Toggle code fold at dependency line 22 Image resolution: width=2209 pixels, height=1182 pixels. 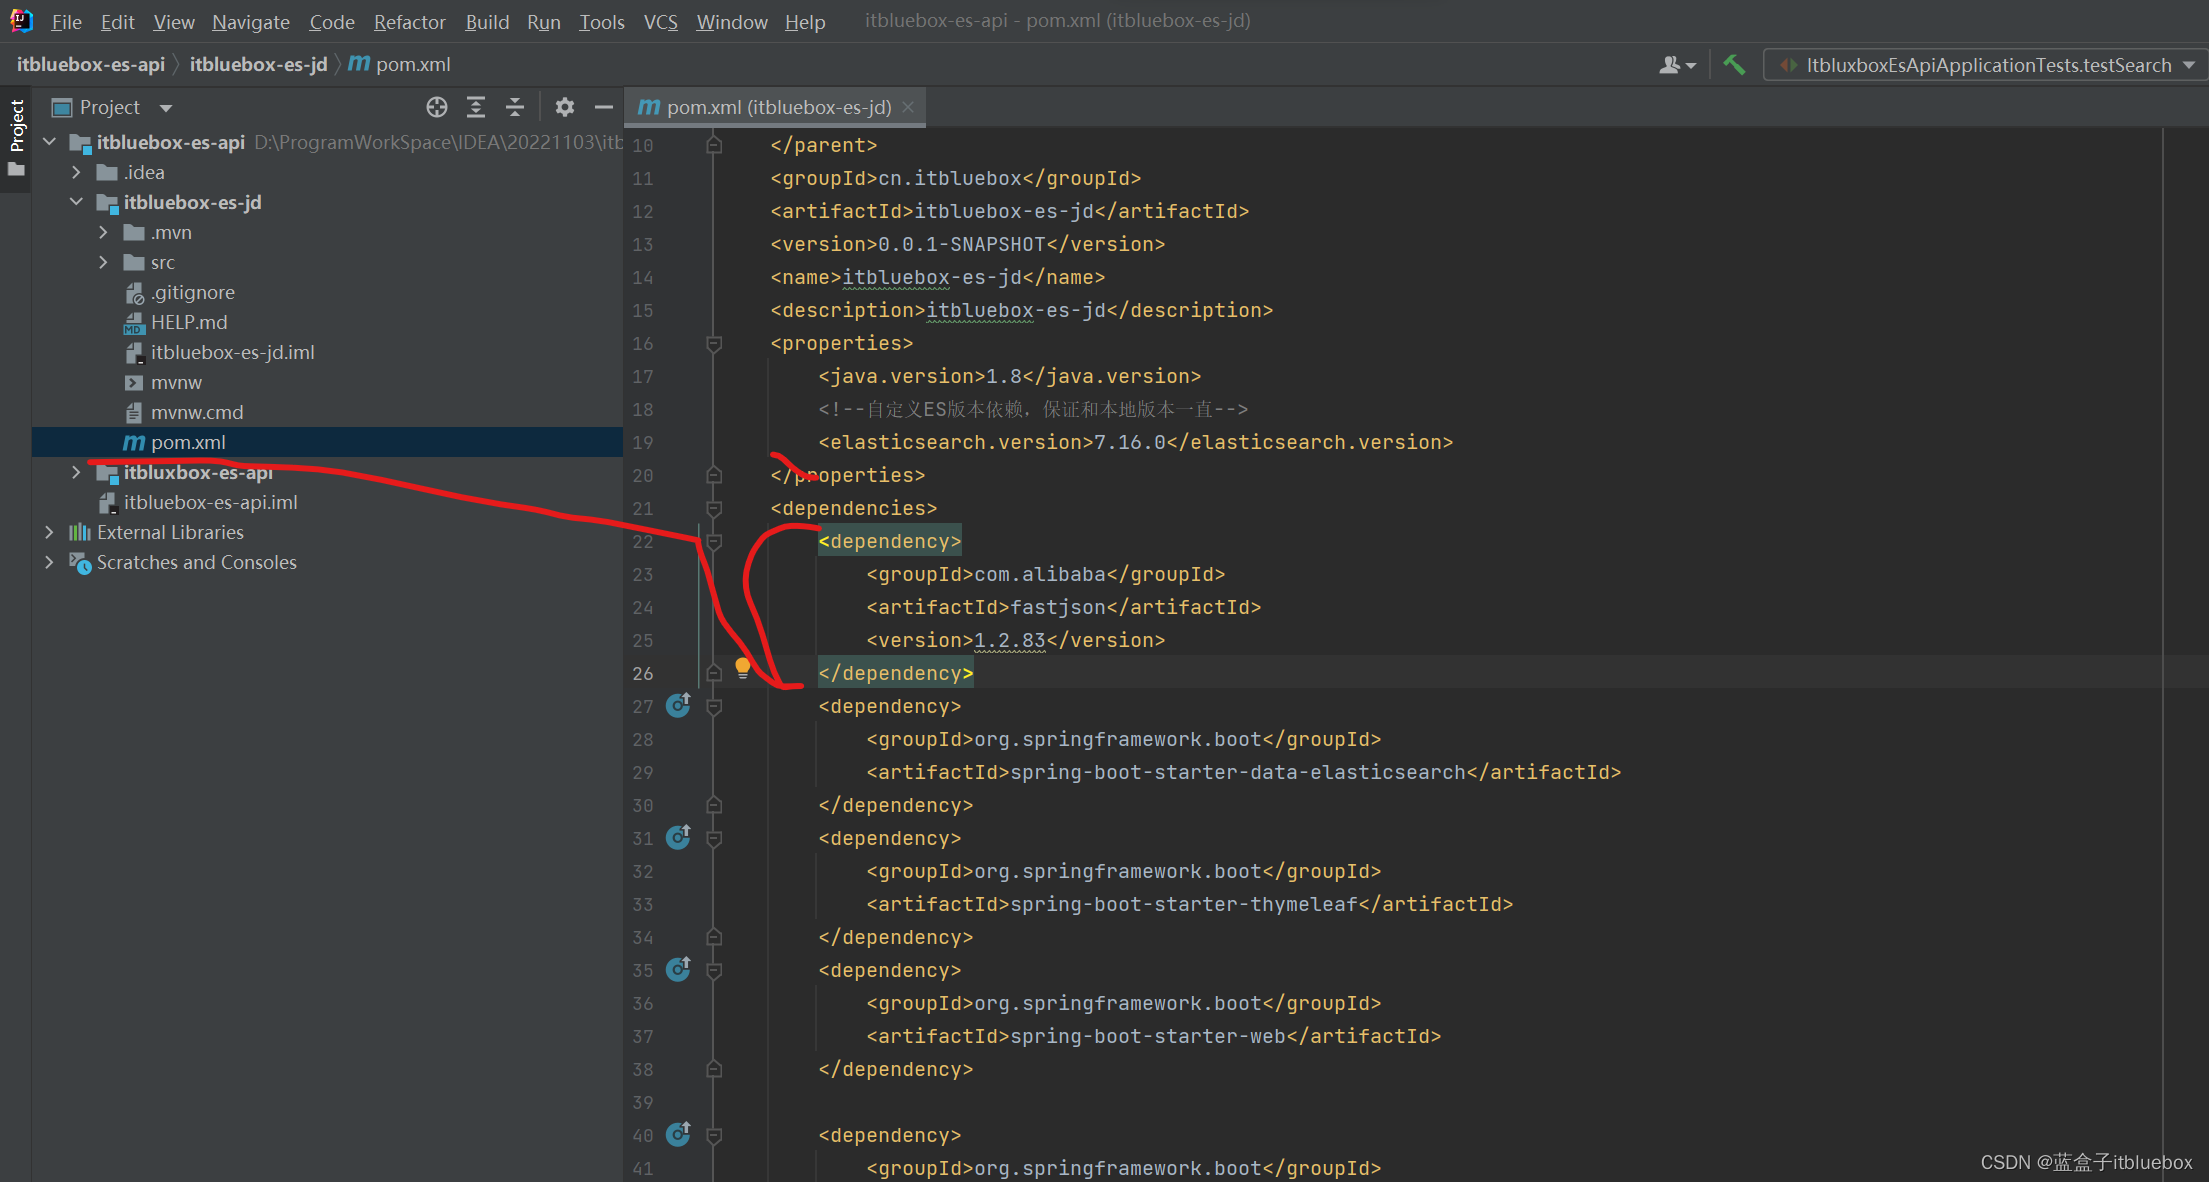point(714,541)
